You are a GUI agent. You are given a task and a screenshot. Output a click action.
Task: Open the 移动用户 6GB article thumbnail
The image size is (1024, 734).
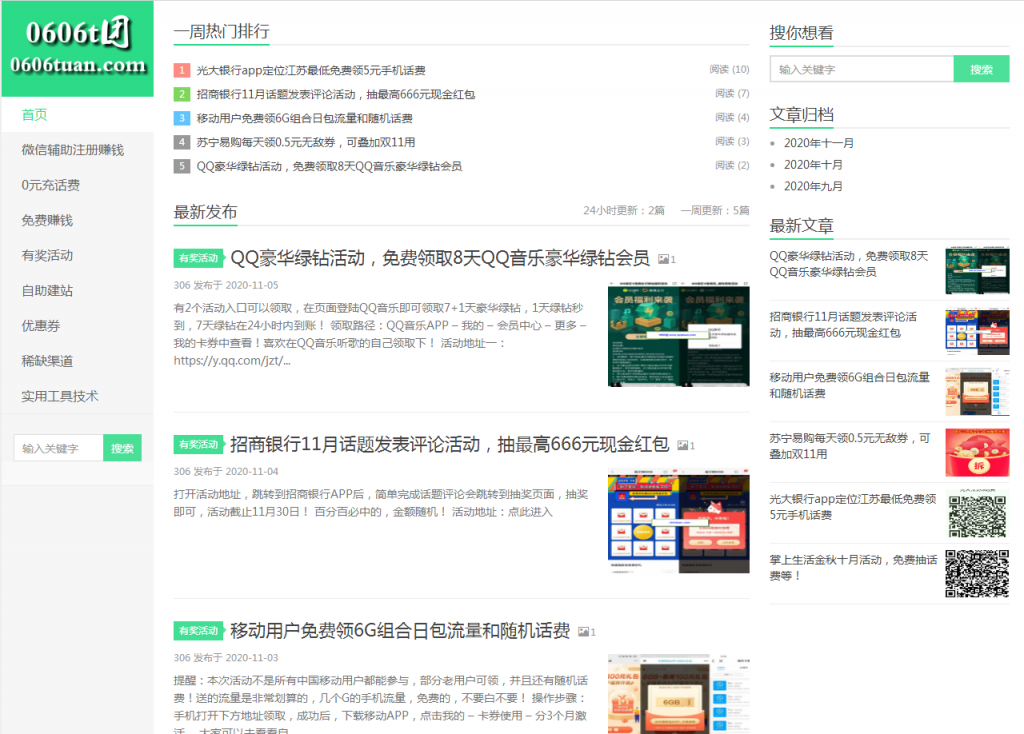click(679, 694)
